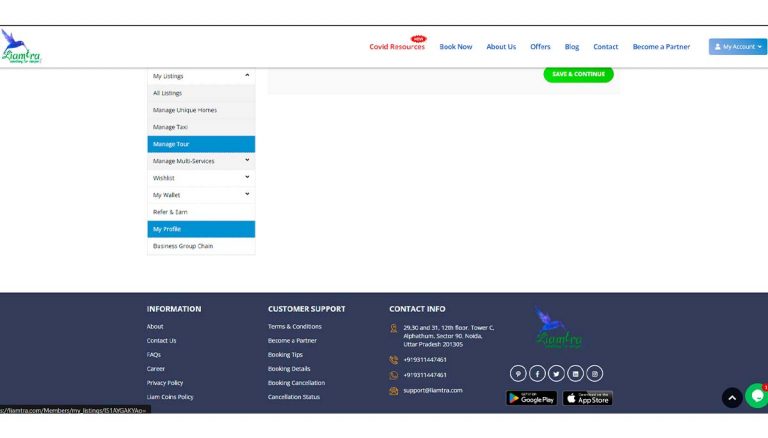Click the Book Now navigation link
Image resolution: width=768 pixels, height=438 pixels.
(455, 47)
